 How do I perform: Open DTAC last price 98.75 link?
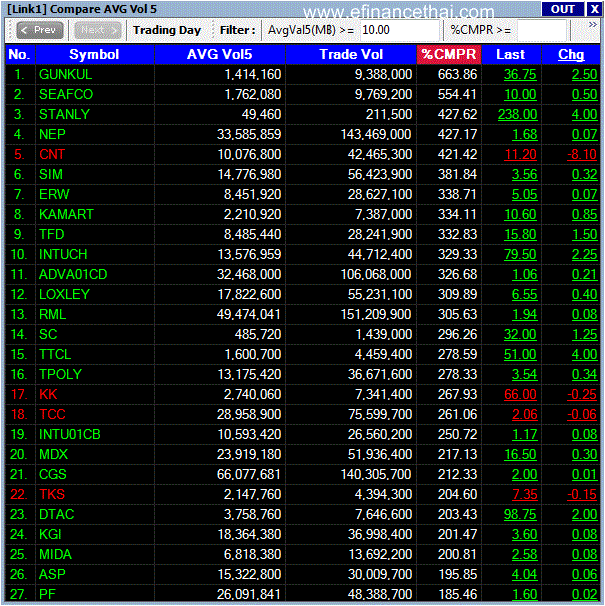click(520, 514)
